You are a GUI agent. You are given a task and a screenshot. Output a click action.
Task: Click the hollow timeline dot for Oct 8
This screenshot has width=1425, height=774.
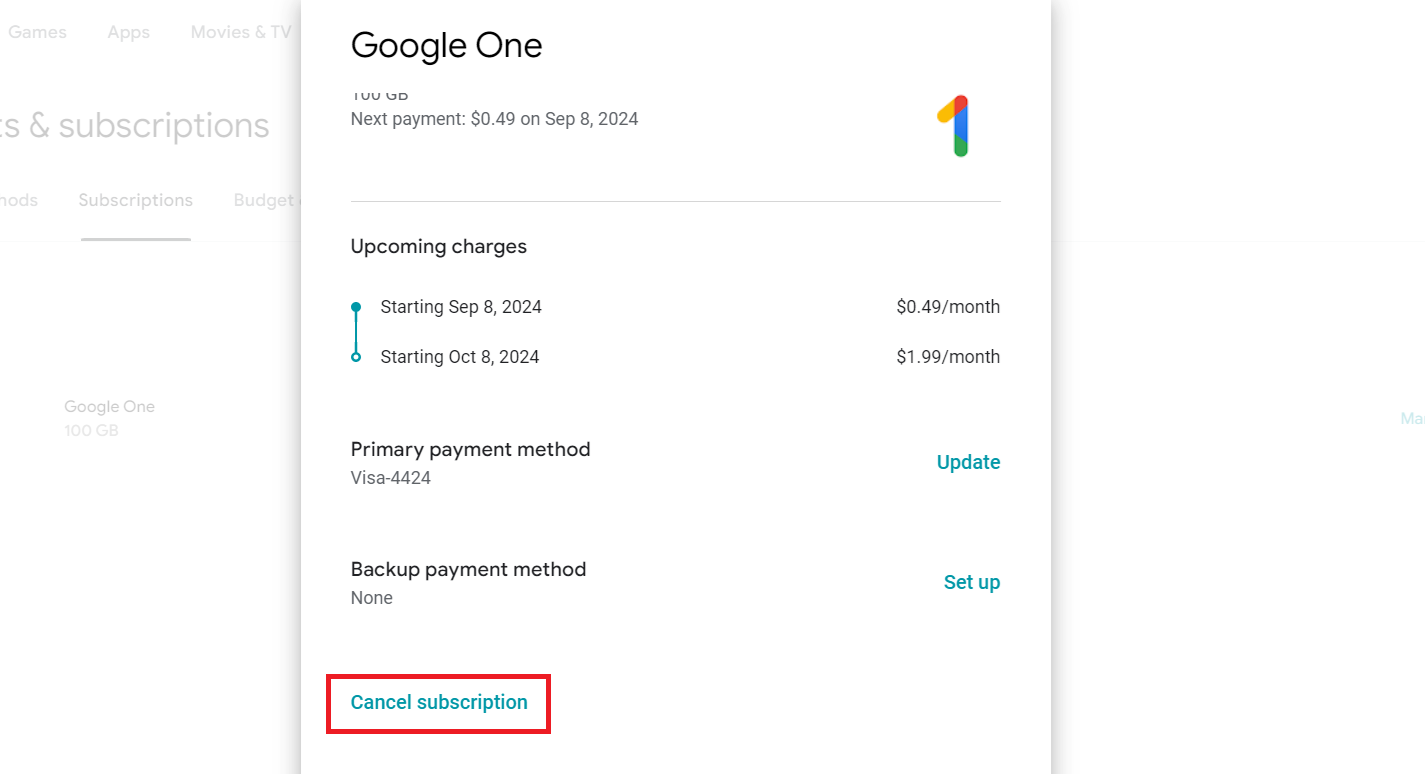tap(356, 357)
